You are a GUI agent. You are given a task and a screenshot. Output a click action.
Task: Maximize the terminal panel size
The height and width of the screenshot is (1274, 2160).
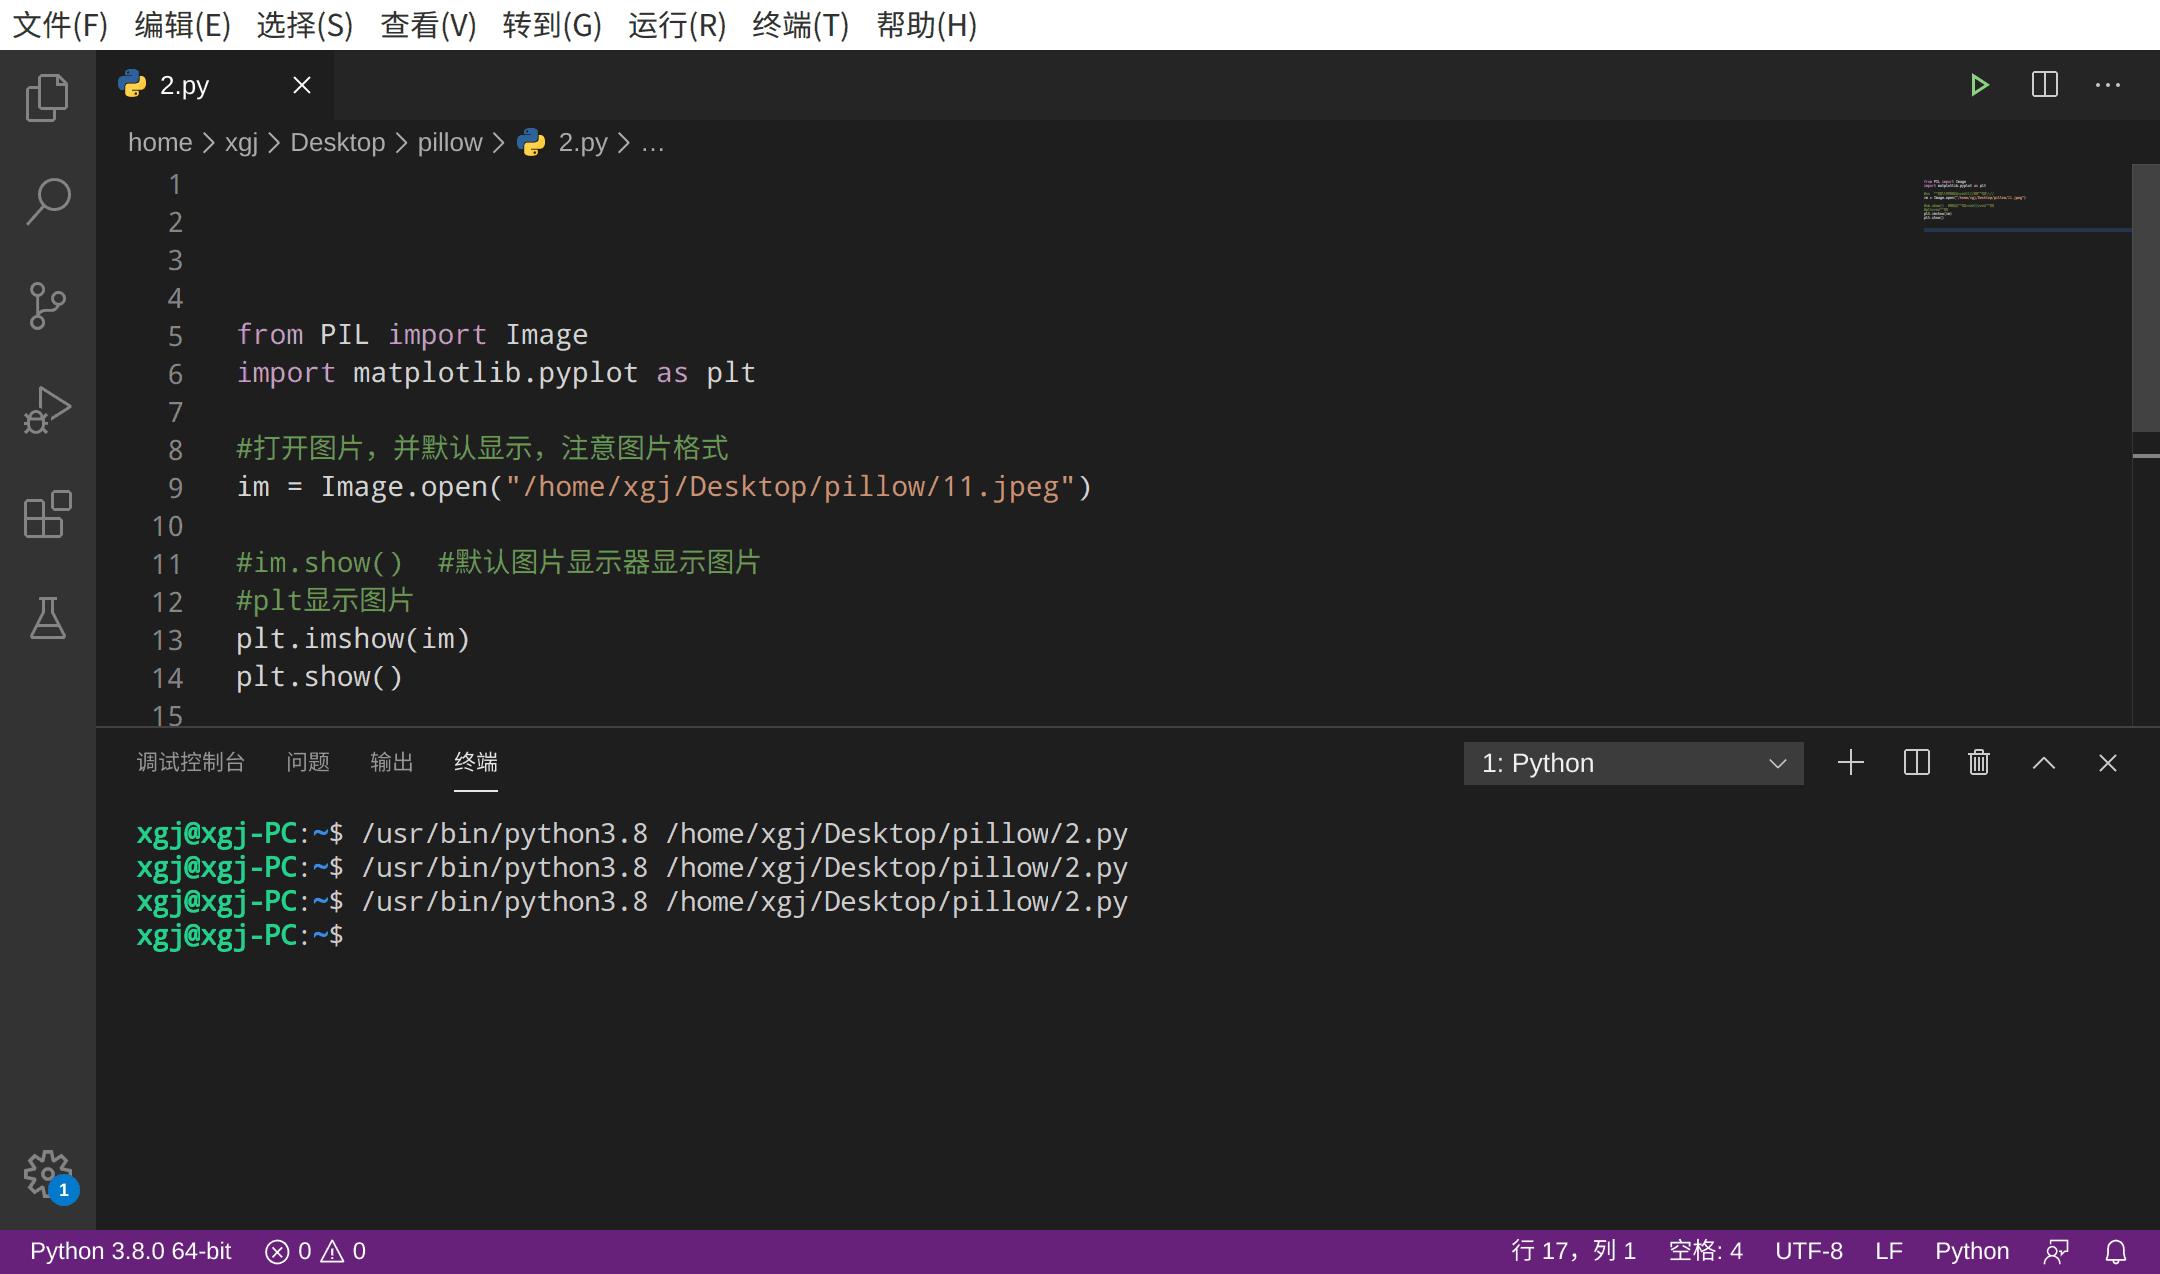[x=2044, y=763]
